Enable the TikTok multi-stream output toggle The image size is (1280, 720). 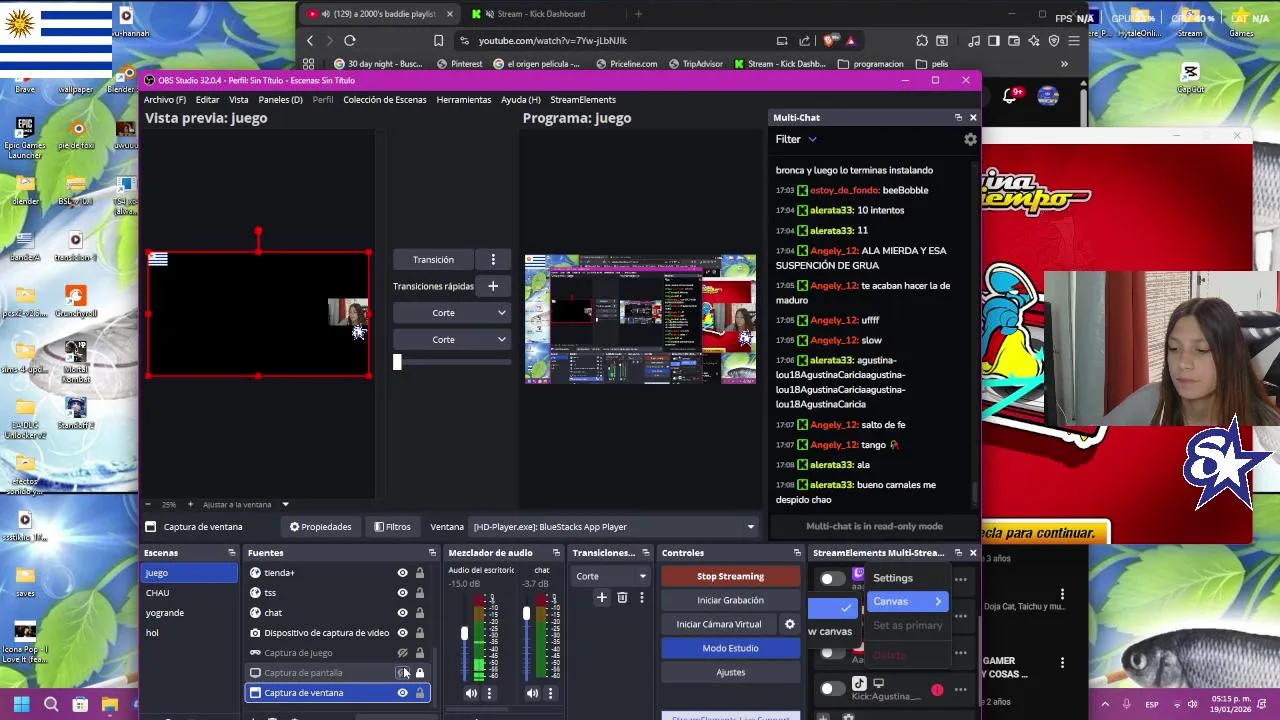point(831,689)
